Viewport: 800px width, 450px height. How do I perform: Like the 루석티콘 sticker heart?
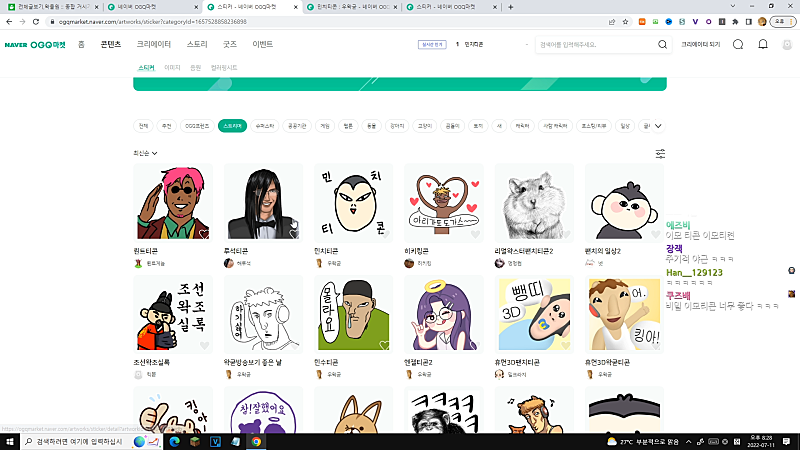(x=294, y=235)
